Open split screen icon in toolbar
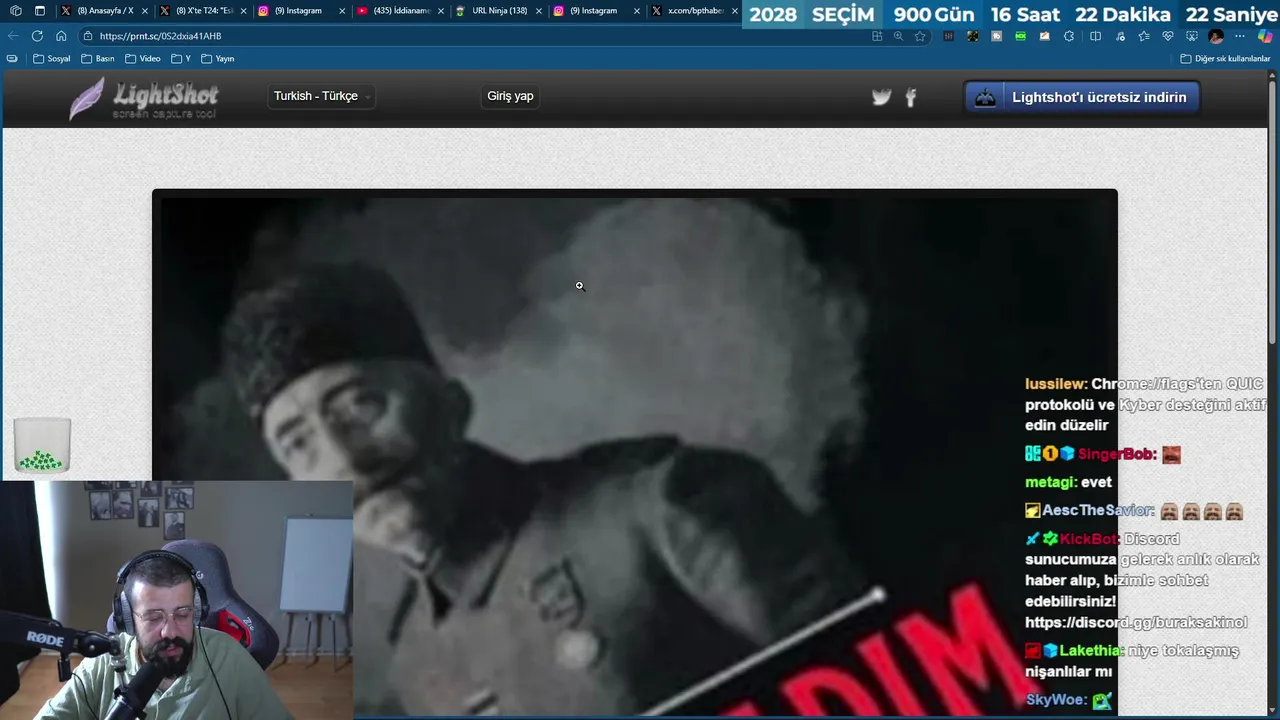This screenshot has width=1280, height=720. [1095, 36]
